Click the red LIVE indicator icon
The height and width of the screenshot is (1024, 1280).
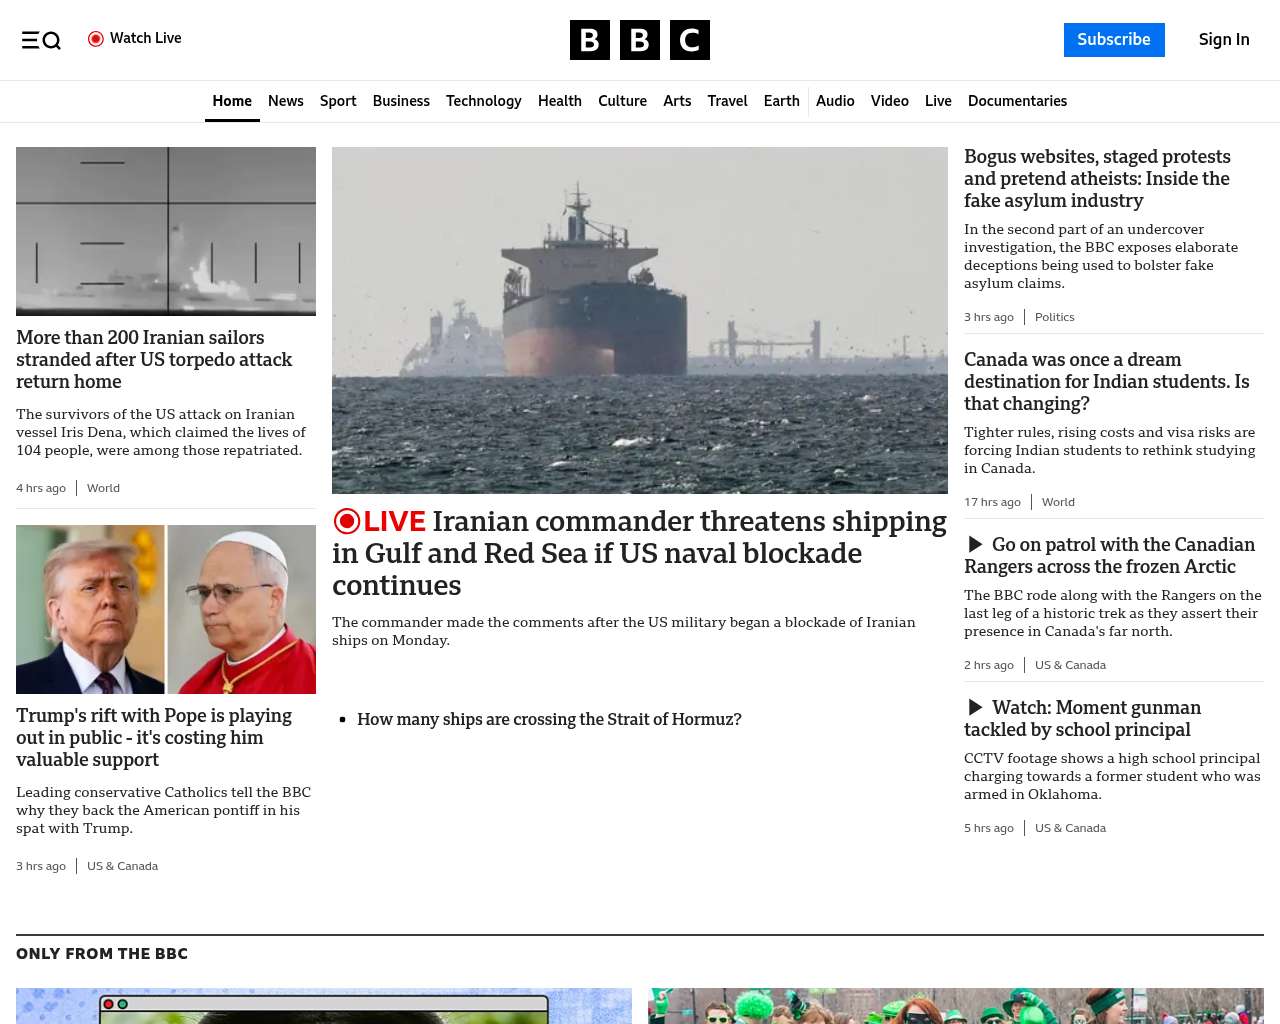point(347,521)
